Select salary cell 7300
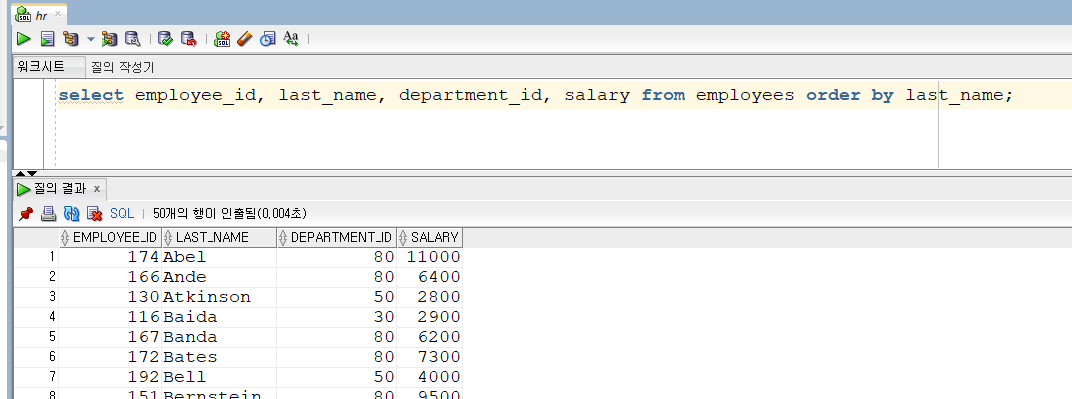 (429, 357)
